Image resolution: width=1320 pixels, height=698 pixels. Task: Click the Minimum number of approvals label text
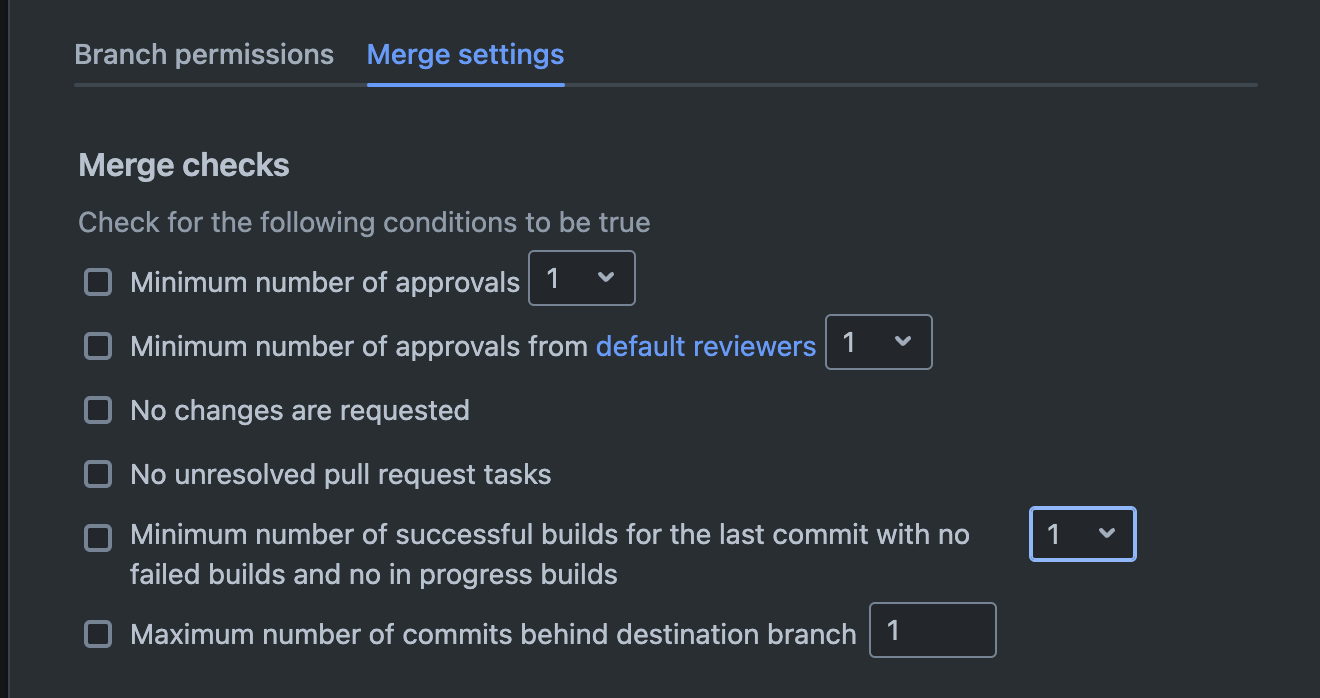pos(325,282)
